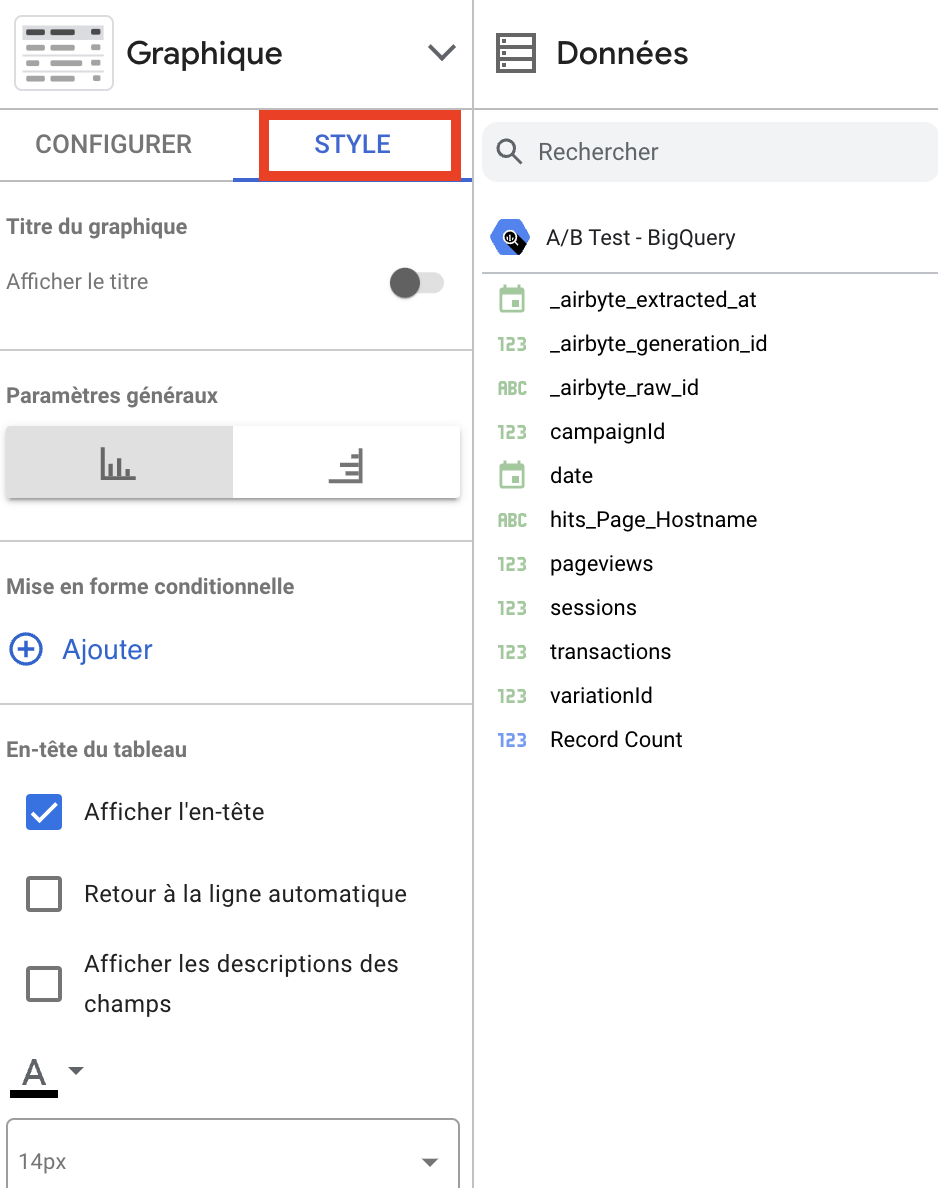Click the search magnifier icon

coord(509,152)
